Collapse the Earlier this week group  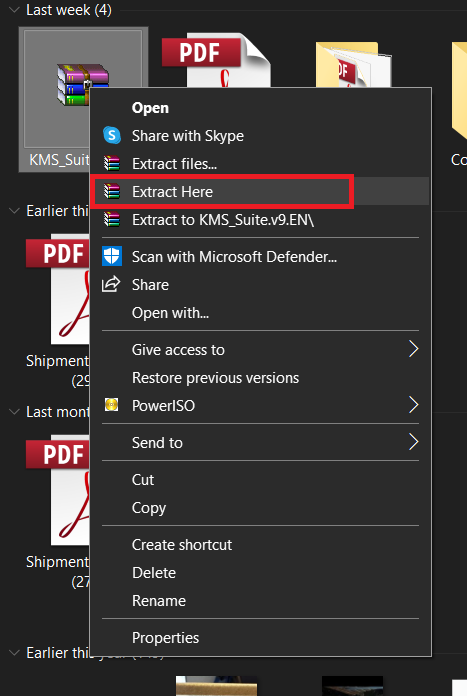coord(14,211)
